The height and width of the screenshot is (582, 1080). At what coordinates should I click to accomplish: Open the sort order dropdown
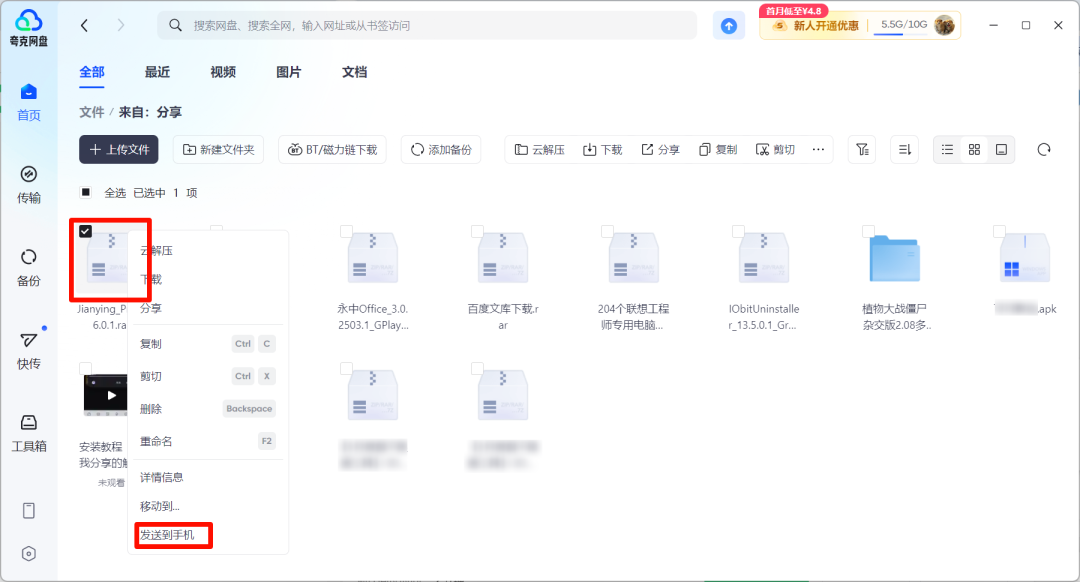pos(904,149)
